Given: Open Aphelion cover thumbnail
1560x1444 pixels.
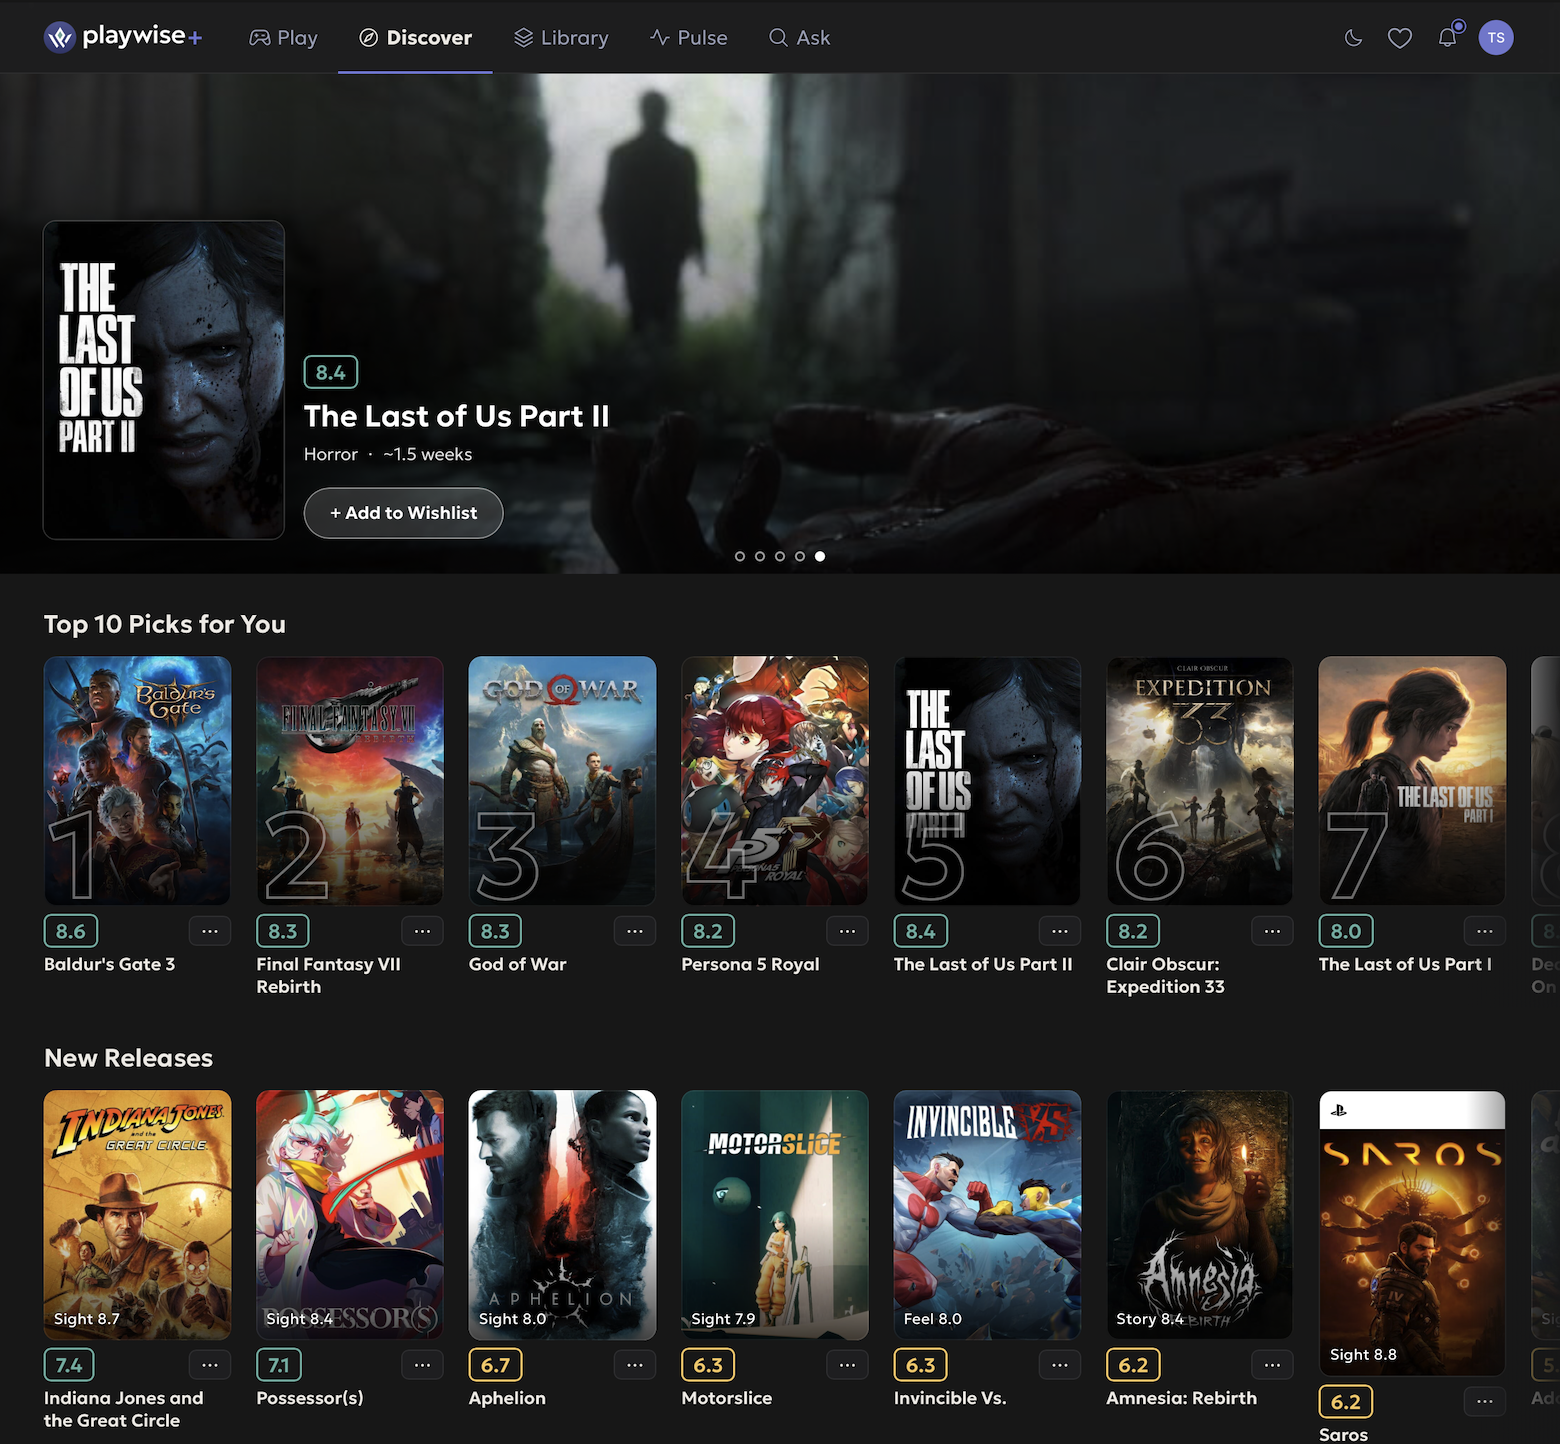Looking at the screenshot, I should [563, 1215].
